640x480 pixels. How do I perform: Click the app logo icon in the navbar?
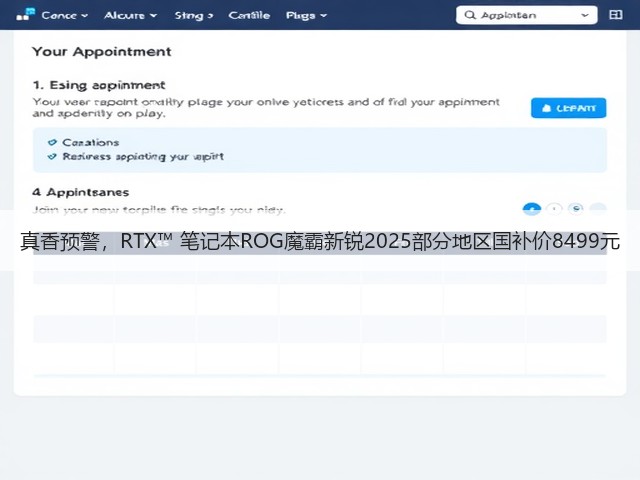tap(25, 15)
